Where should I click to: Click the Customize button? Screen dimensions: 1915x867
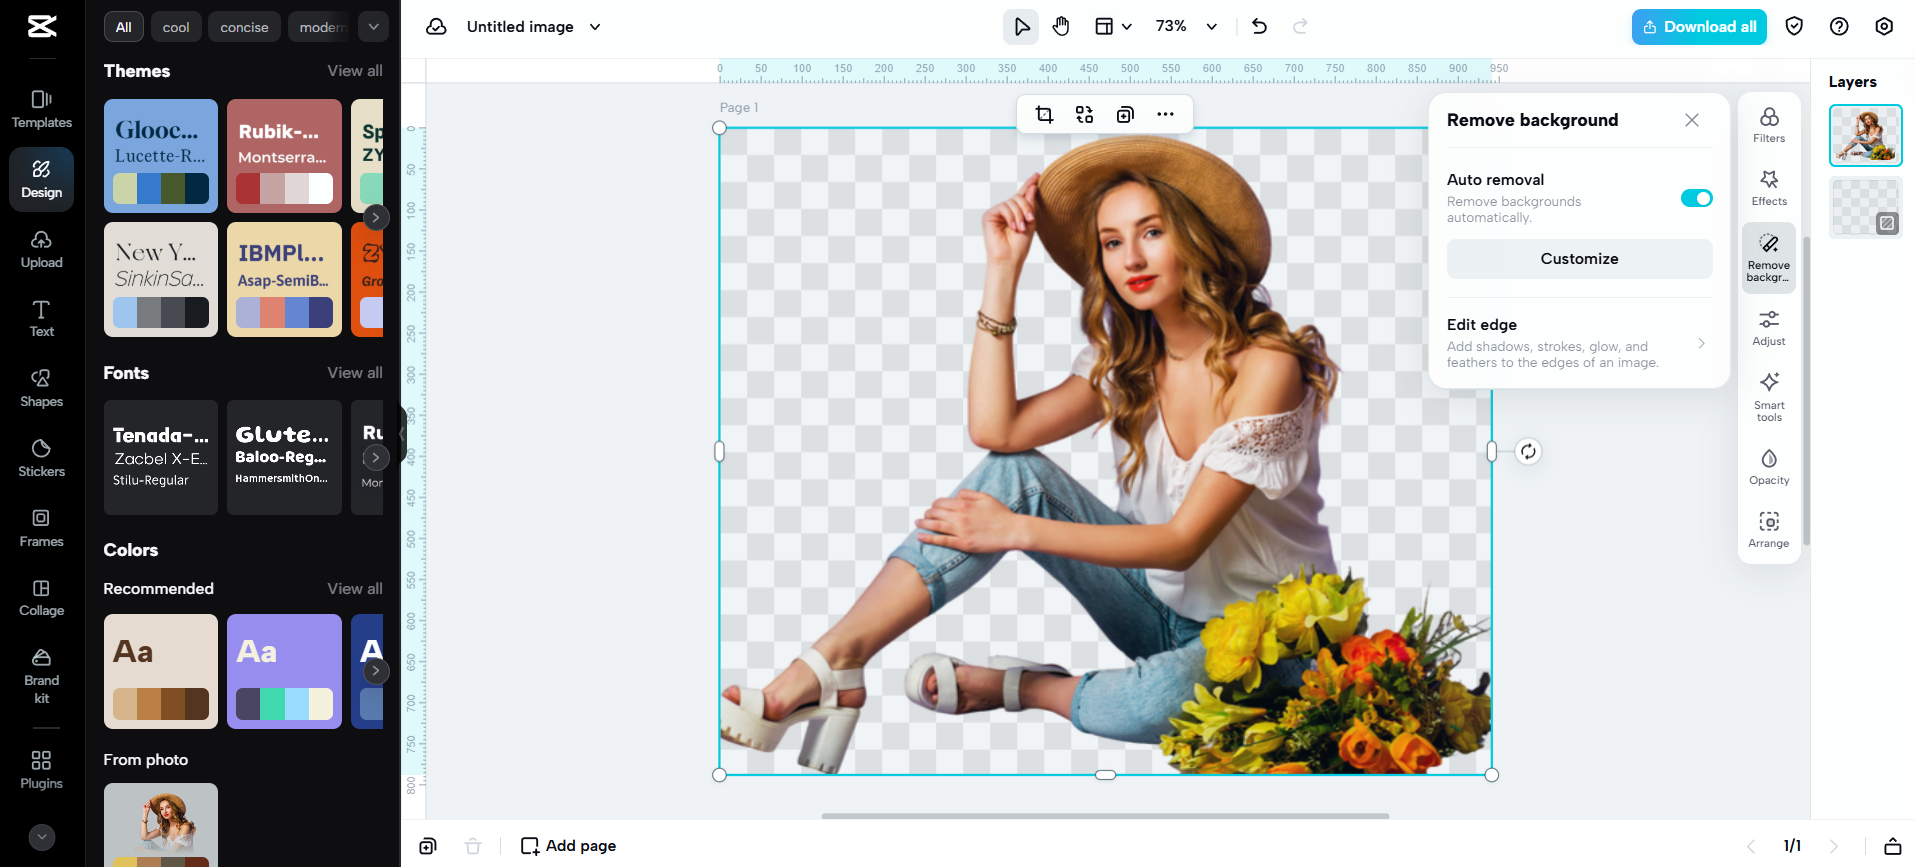pos(1578,259)
